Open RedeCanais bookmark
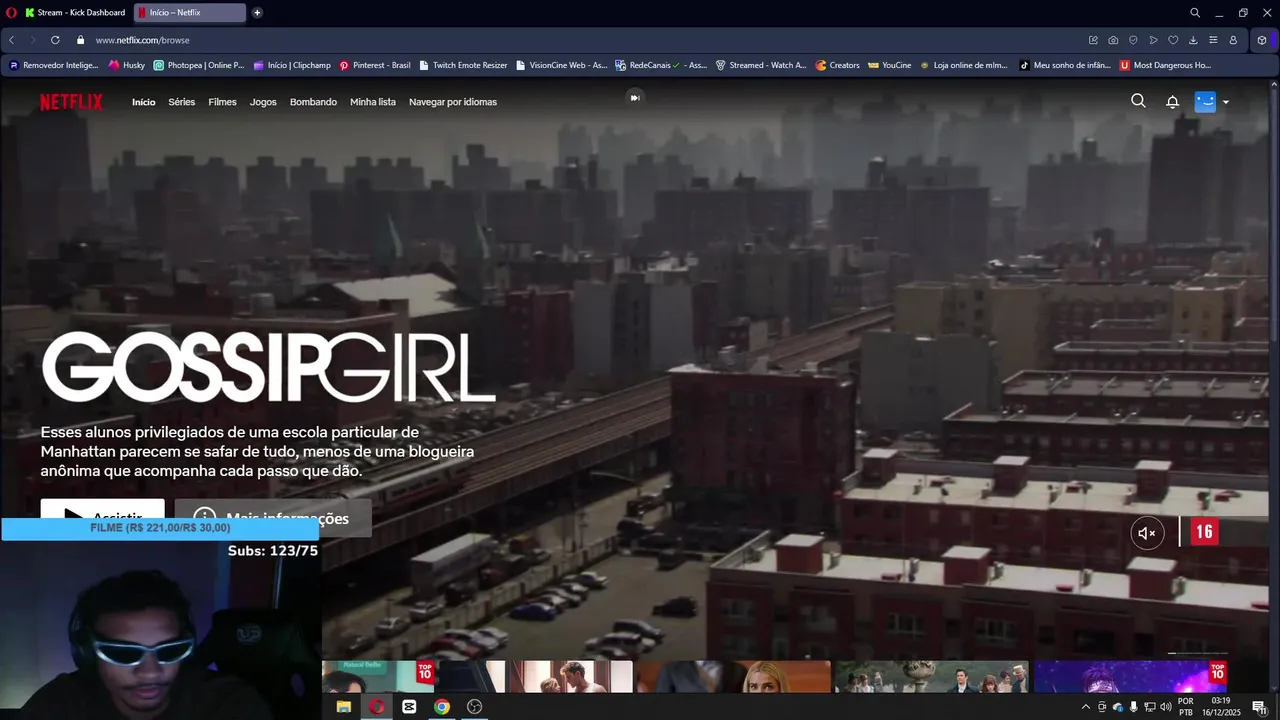Screen dimensions: 1280x720 tap(661, 65)
